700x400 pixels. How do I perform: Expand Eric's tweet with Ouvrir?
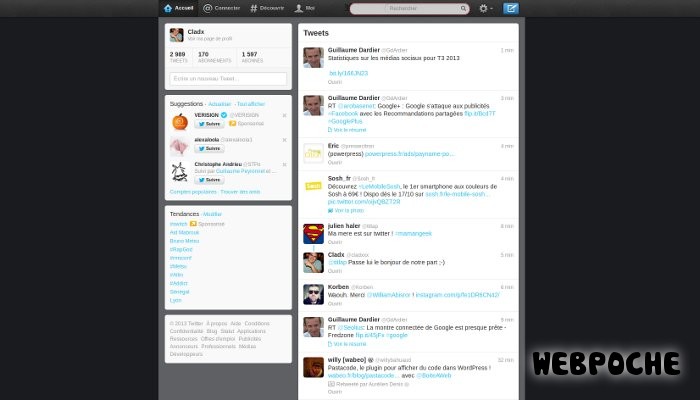[335, 162]
